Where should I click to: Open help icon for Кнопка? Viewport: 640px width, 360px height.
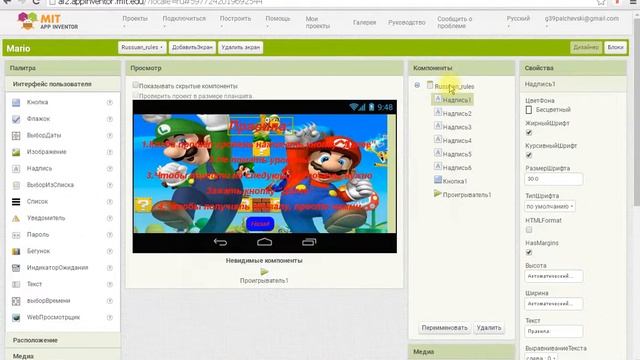110,102
